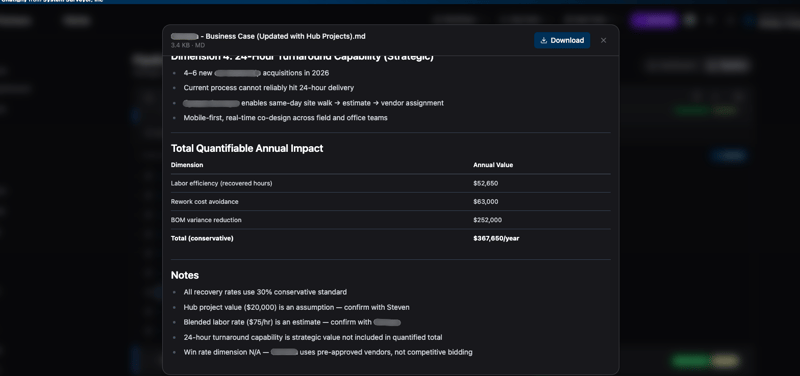Select "All recovery rates use 30% conservative standard"
The width and height of the screenshot is (800, 376).
tap(265, 292)
